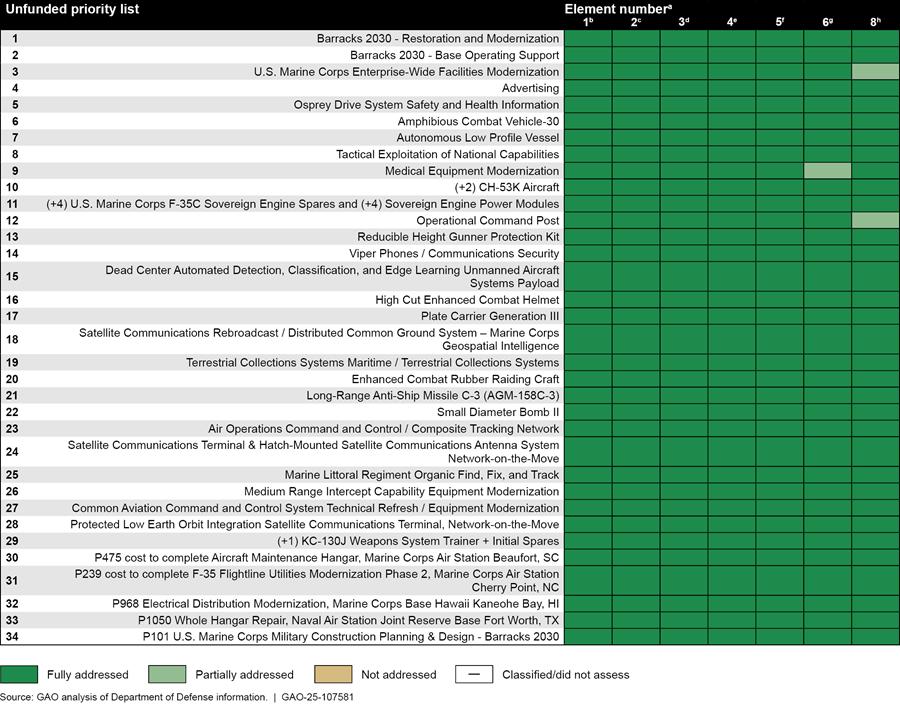Click the light green cell in row 3
The width and height of the screenshot is (900, 704).
point(875,72)
